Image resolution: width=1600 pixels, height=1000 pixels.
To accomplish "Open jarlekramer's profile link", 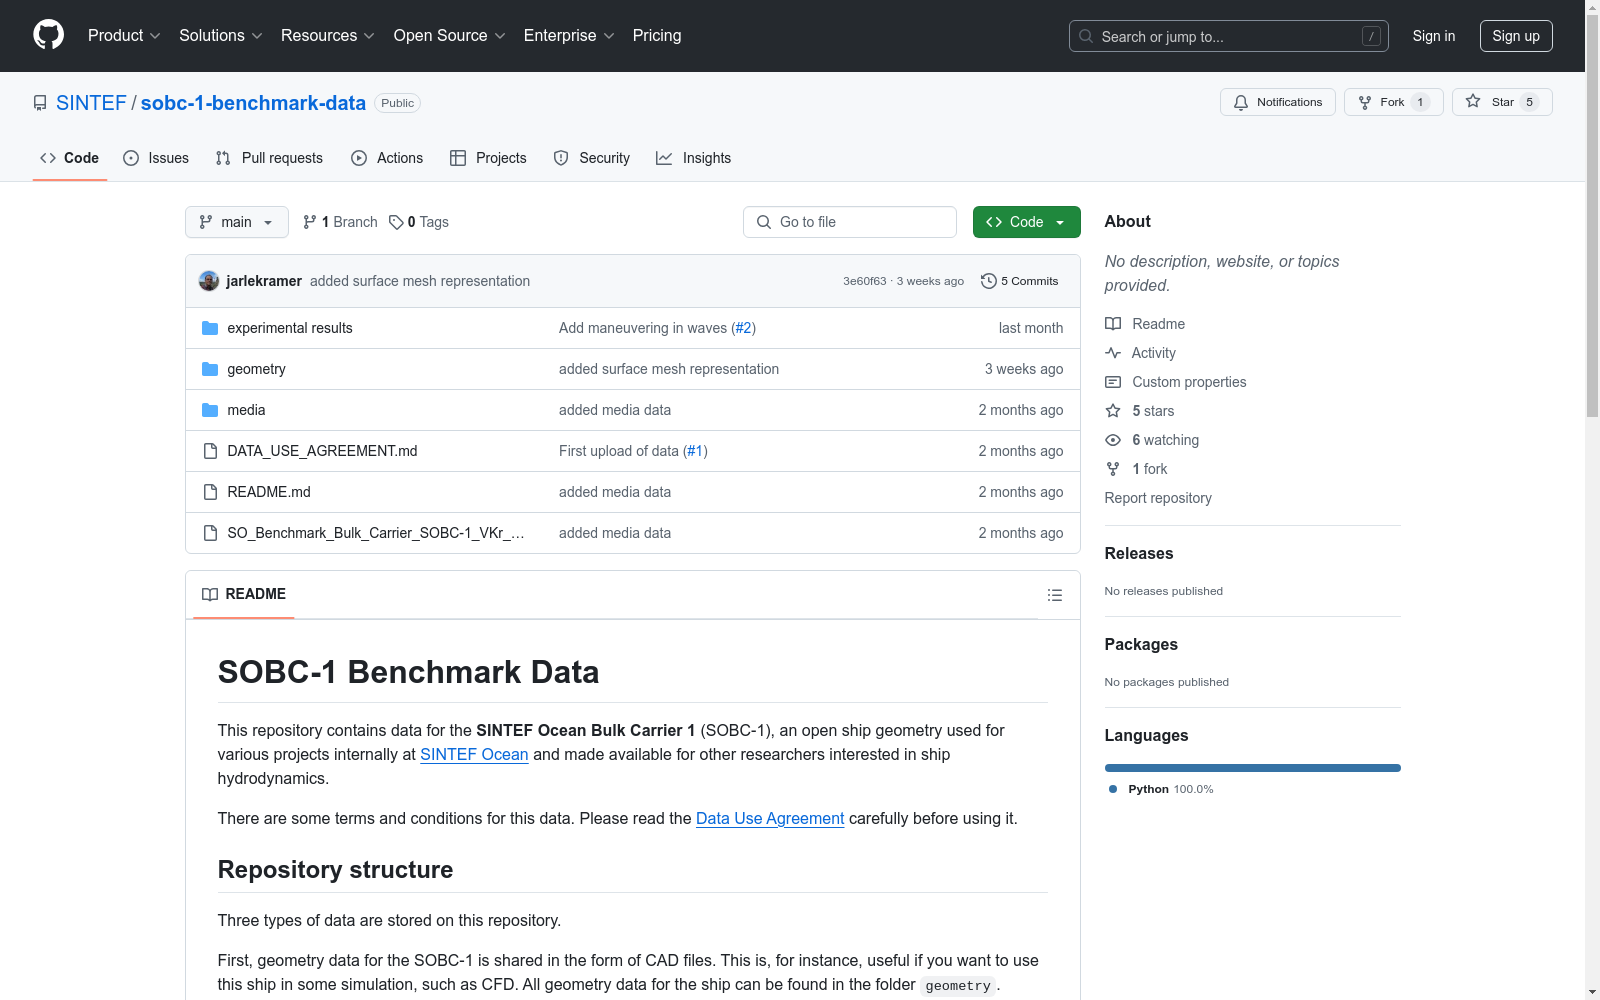I will pyautogui.click(x=264, y=281).
